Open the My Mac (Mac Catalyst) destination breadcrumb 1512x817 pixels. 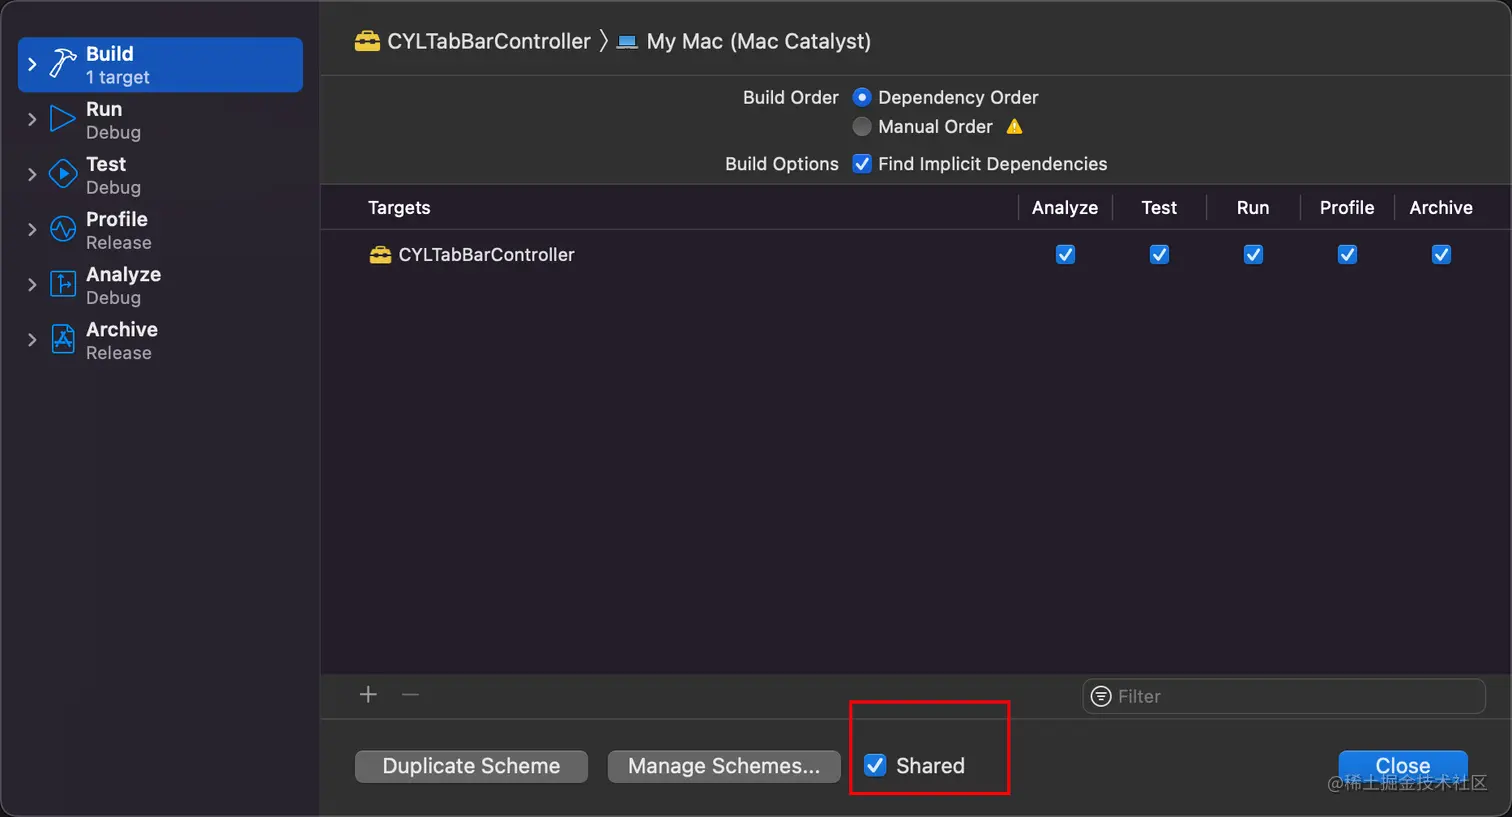tap(744, 41)
